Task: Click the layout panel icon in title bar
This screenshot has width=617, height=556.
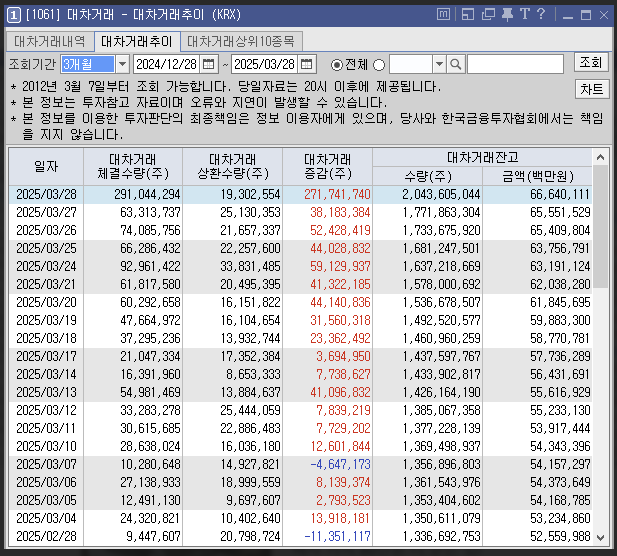Action: (468, 15)
